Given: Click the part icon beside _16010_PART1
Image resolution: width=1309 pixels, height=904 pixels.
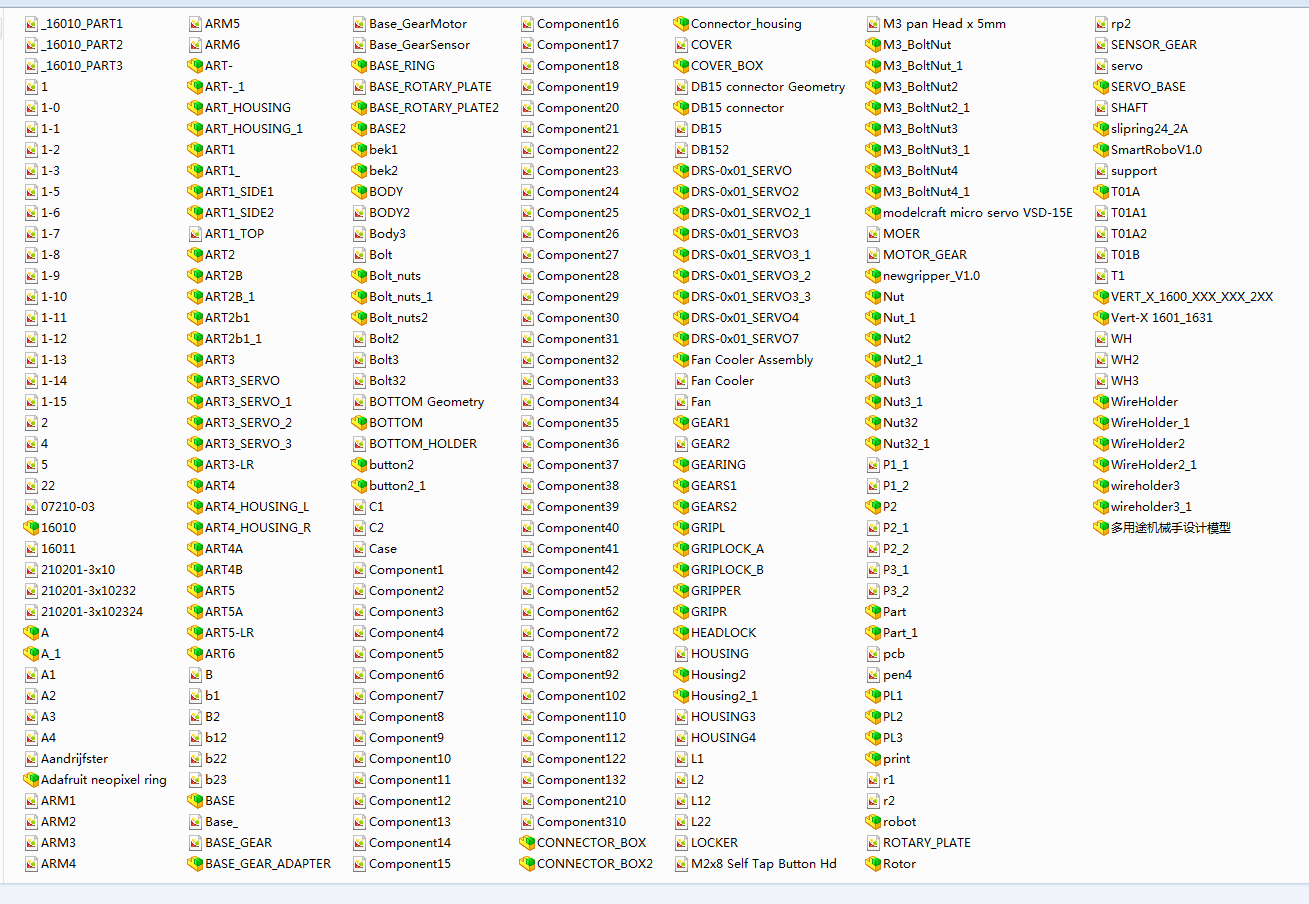Looking at the screenshot, I should 32,24.
